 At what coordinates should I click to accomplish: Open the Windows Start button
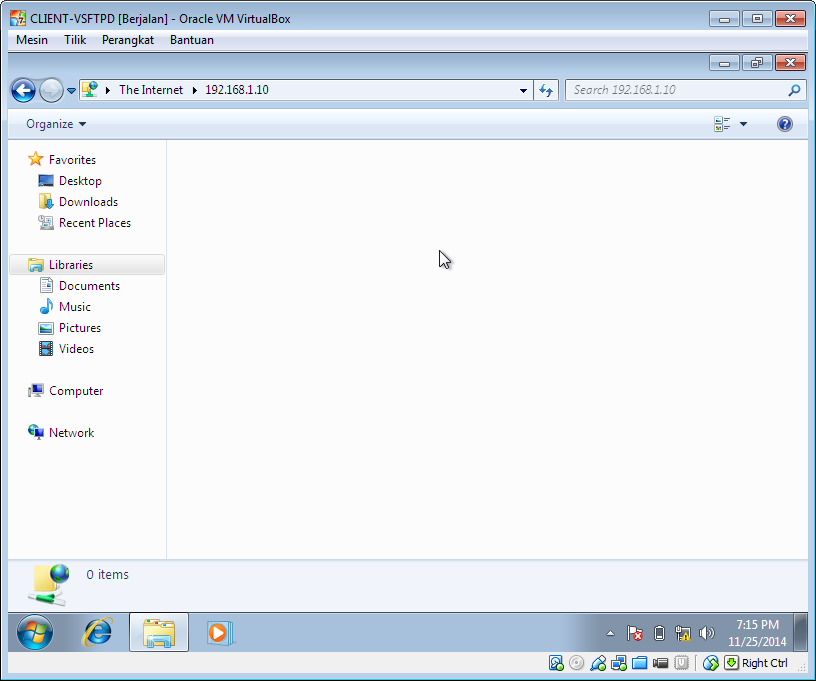pos(34,633)
